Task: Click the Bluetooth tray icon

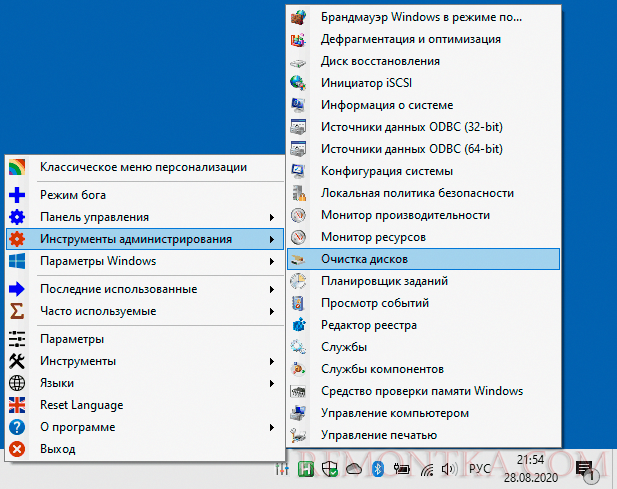Action: [378, 469]
